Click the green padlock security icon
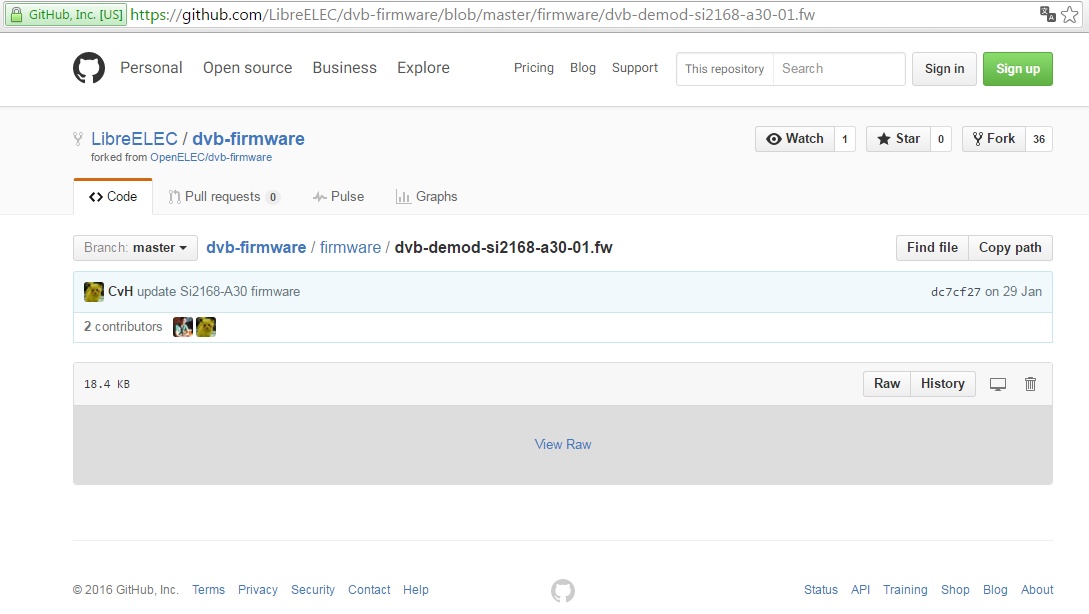Viewport: 1089px width, 614px height. (16, 15)
